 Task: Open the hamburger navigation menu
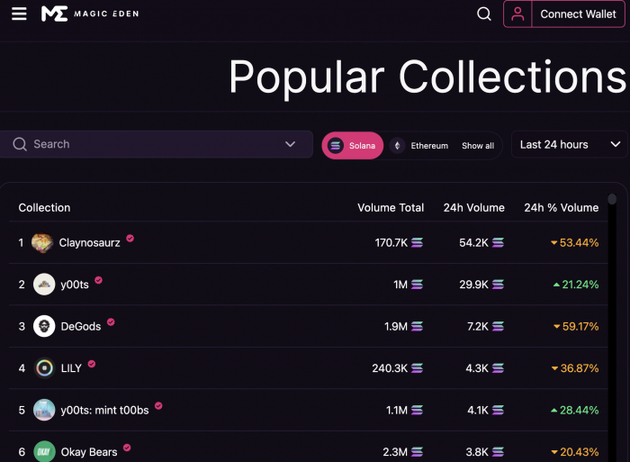click(x=19, y=14)
